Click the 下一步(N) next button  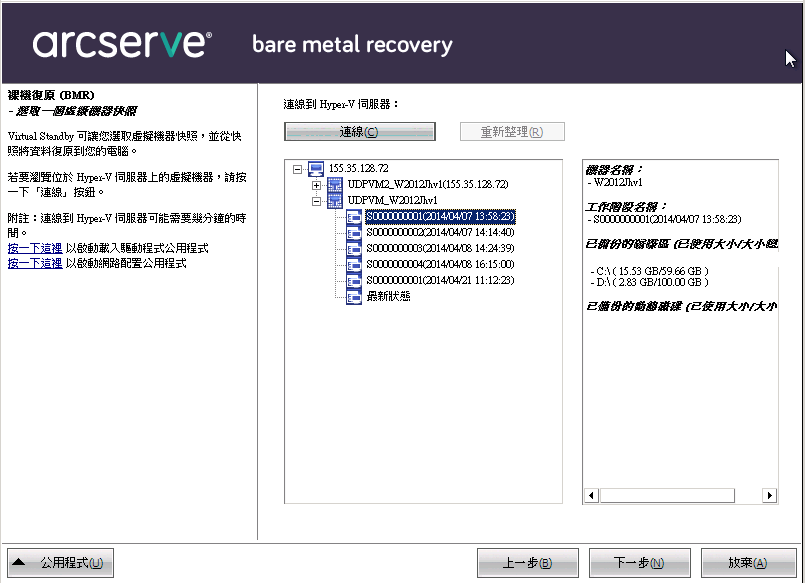click(640, 563)
